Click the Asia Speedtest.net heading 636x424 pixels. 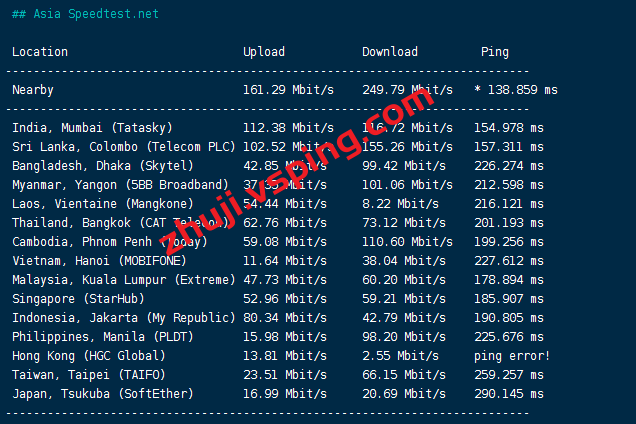(85, 14)
